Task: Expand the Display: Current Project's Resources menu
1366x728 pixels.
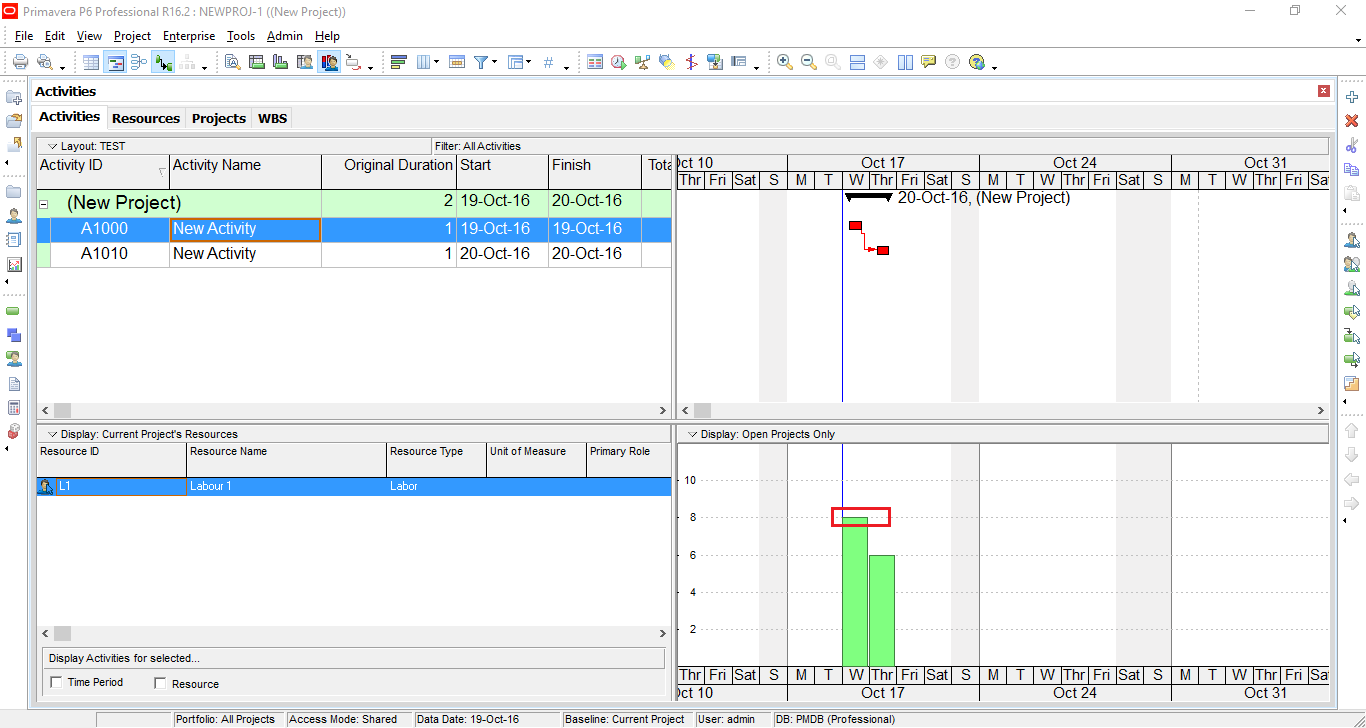Action: (x=53, y=434)
